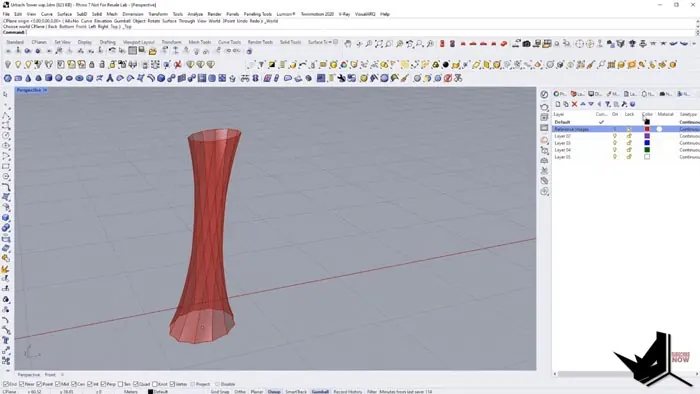Click the Pan hand icon
Viewport: 700px width, 394px height.
coord(348,43)
